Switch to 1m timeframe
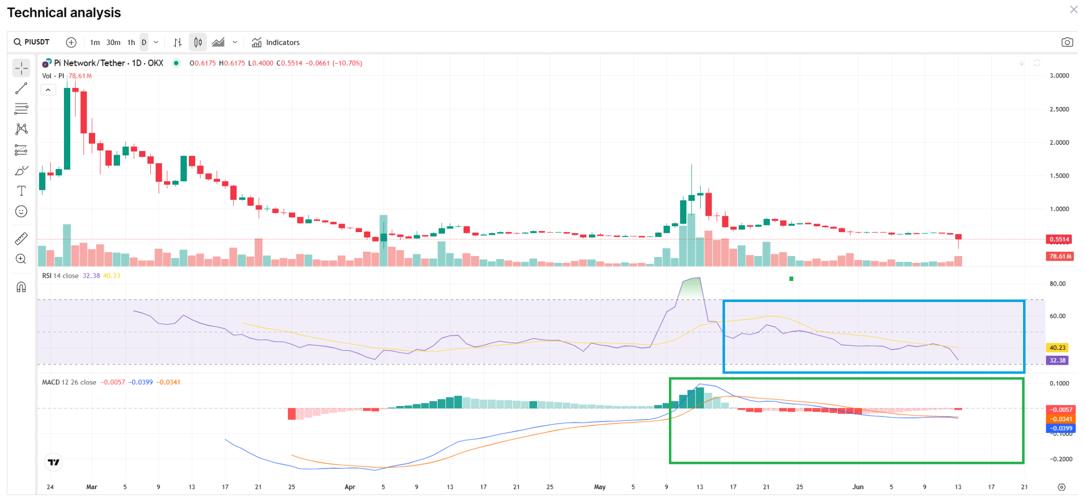Viewport: 1085px width, 499px height. (x=95, y=42)
